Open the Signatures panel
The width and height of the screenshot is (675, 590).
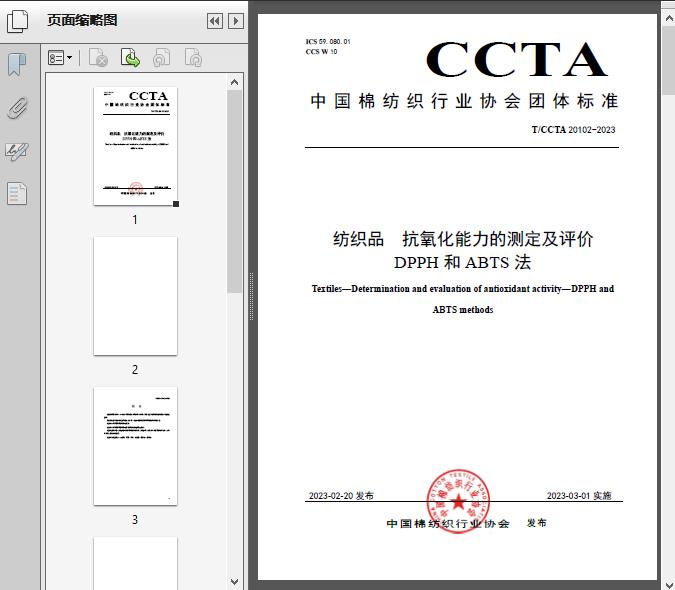17,151
